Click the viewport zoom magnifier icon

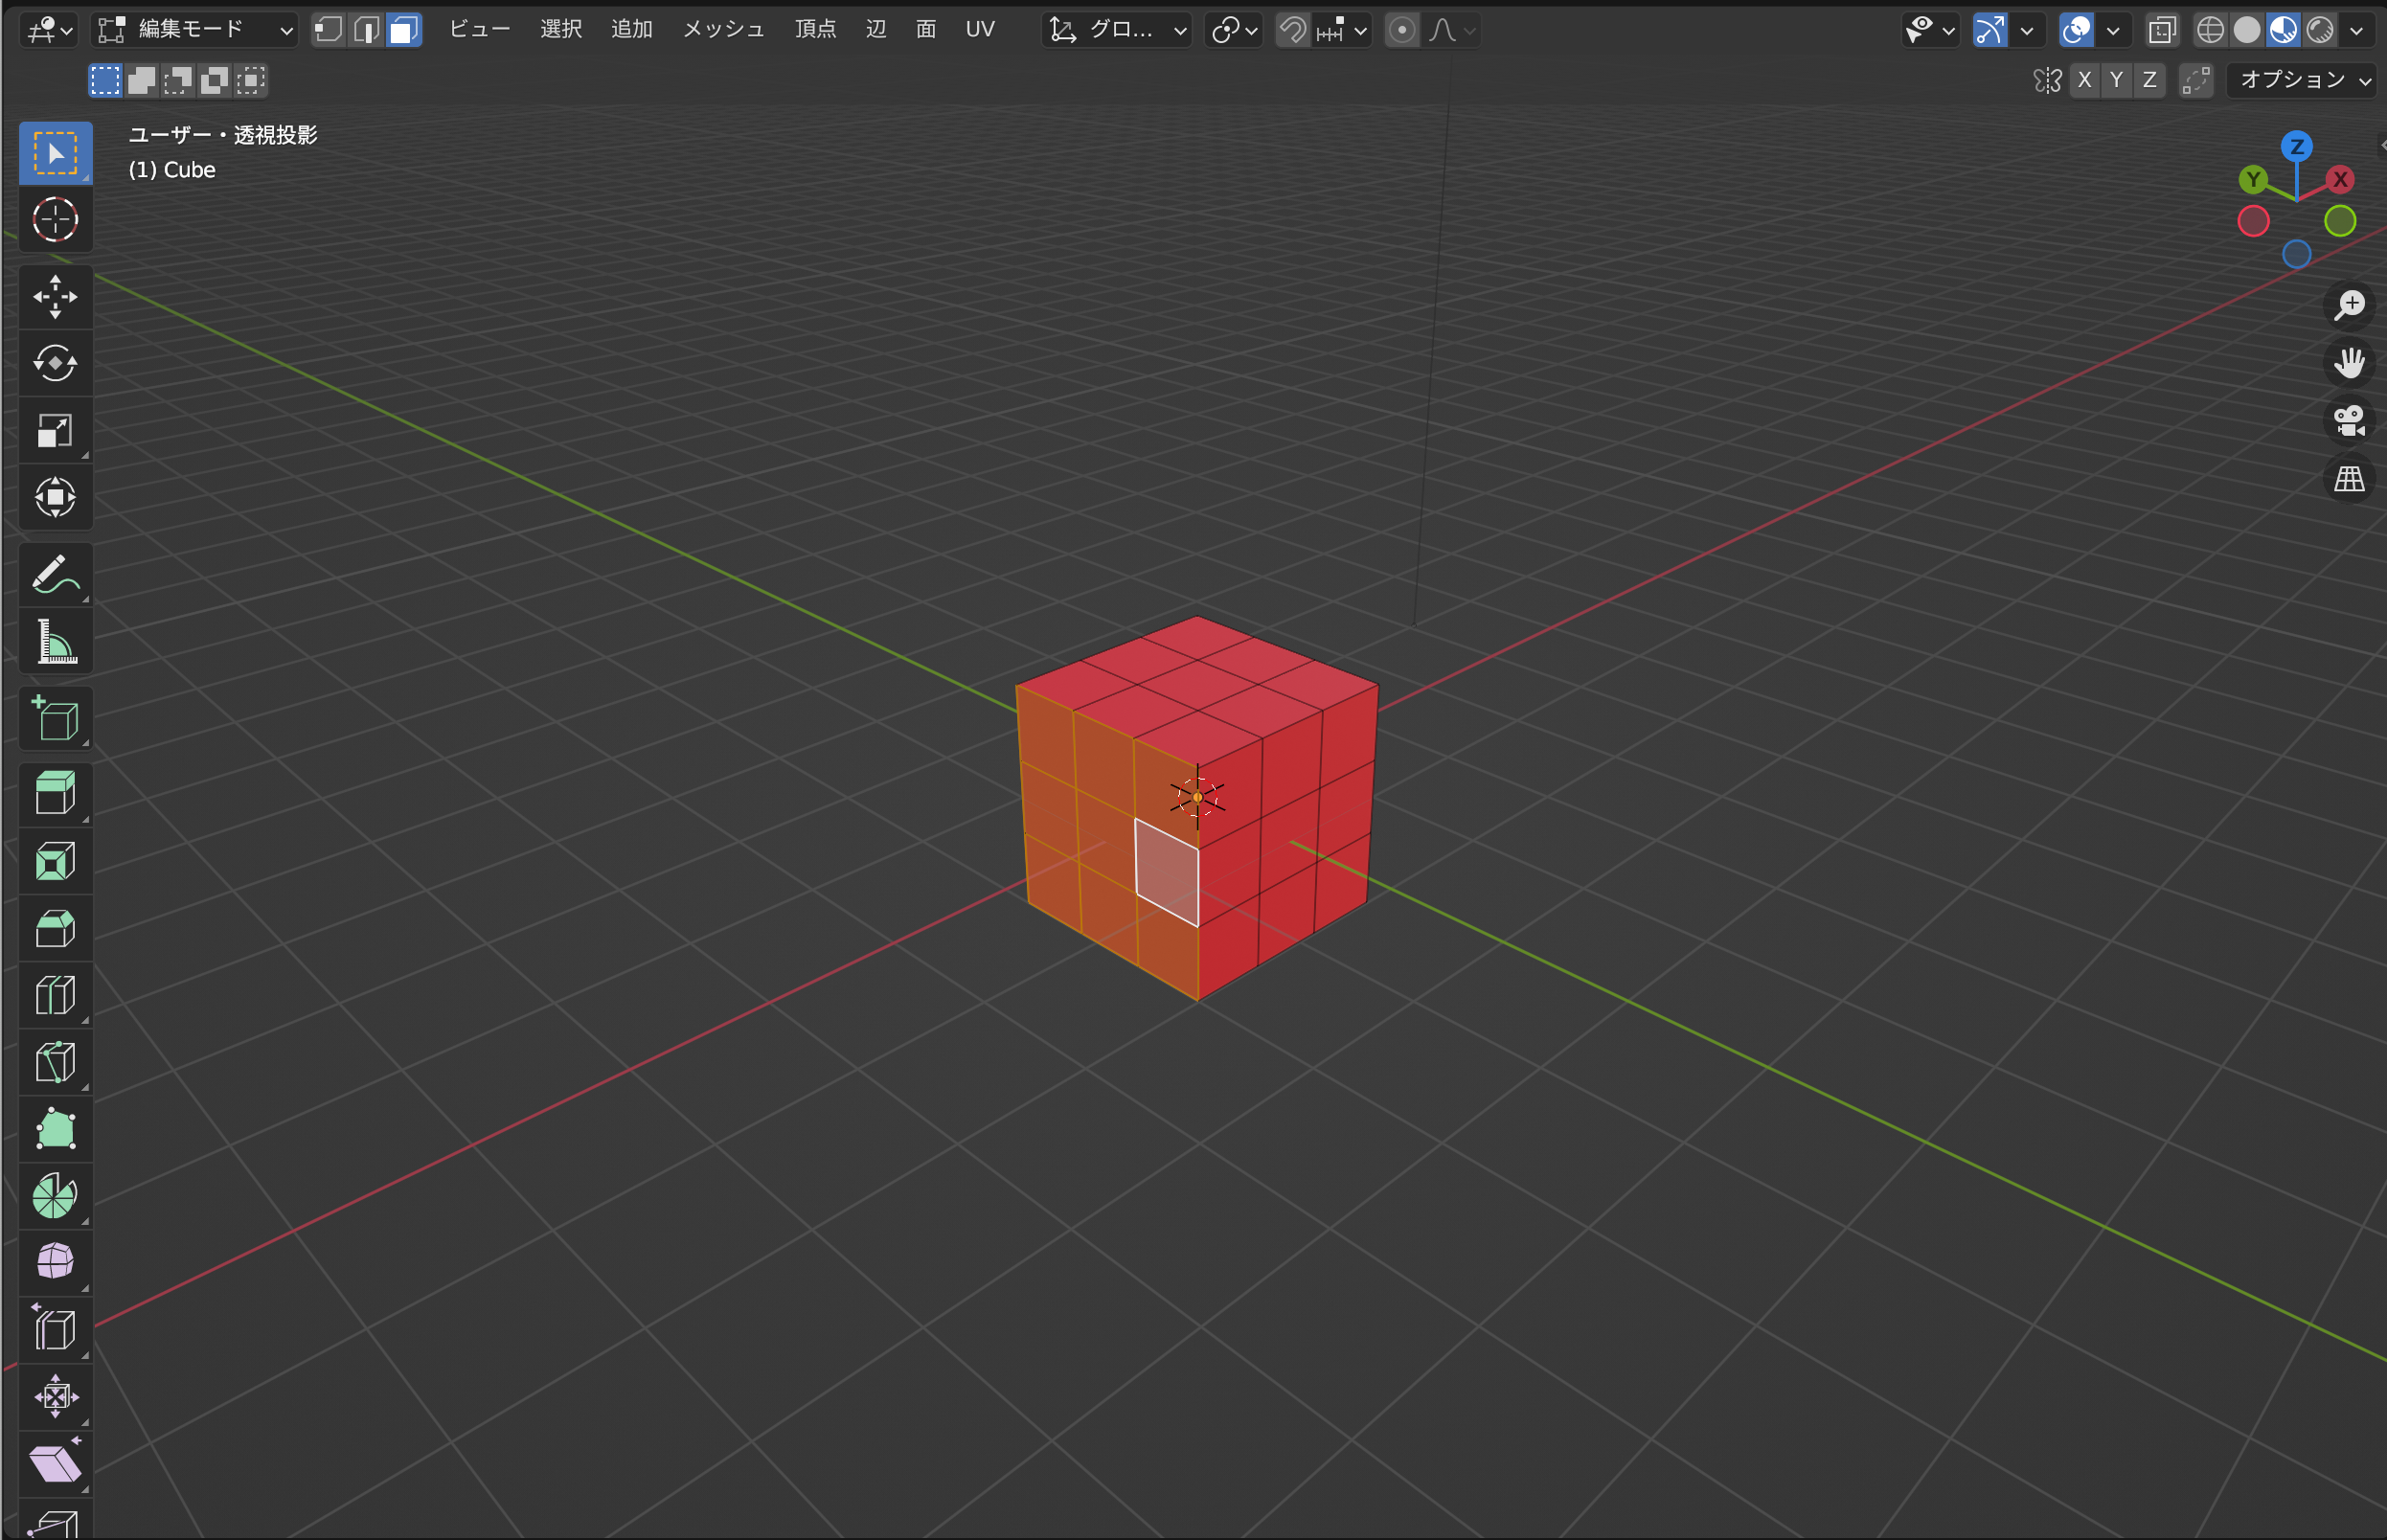(2349, 305)
